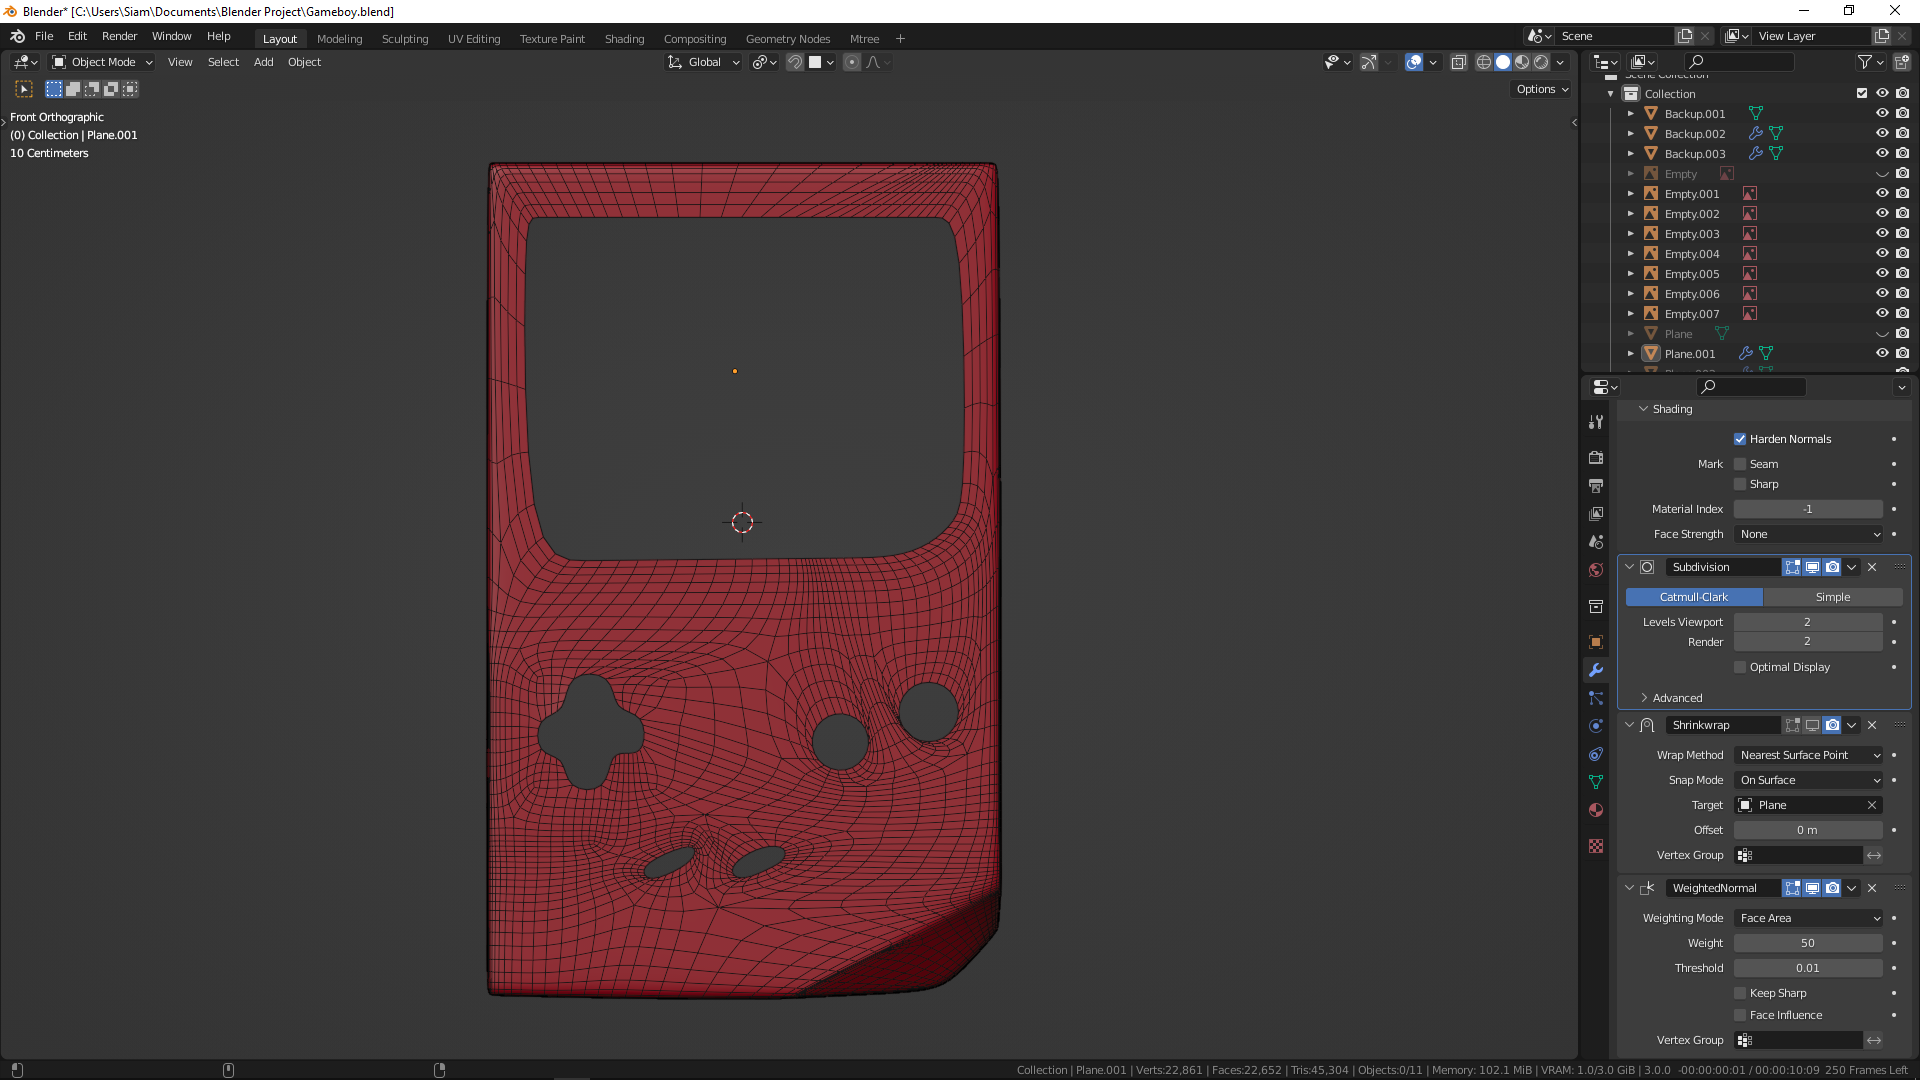The height and width of the screenshot is (1080, 1920).
Task: Open the Object Data mesh properties tab
Action: [x=1596, y=782]
